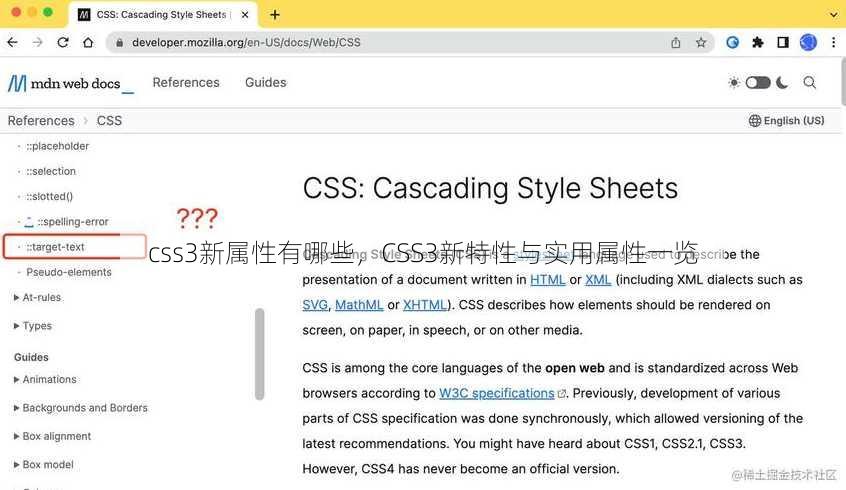Open a new browser tab
The width and height of the screenshot is (846, 490).
coord(275,15)
